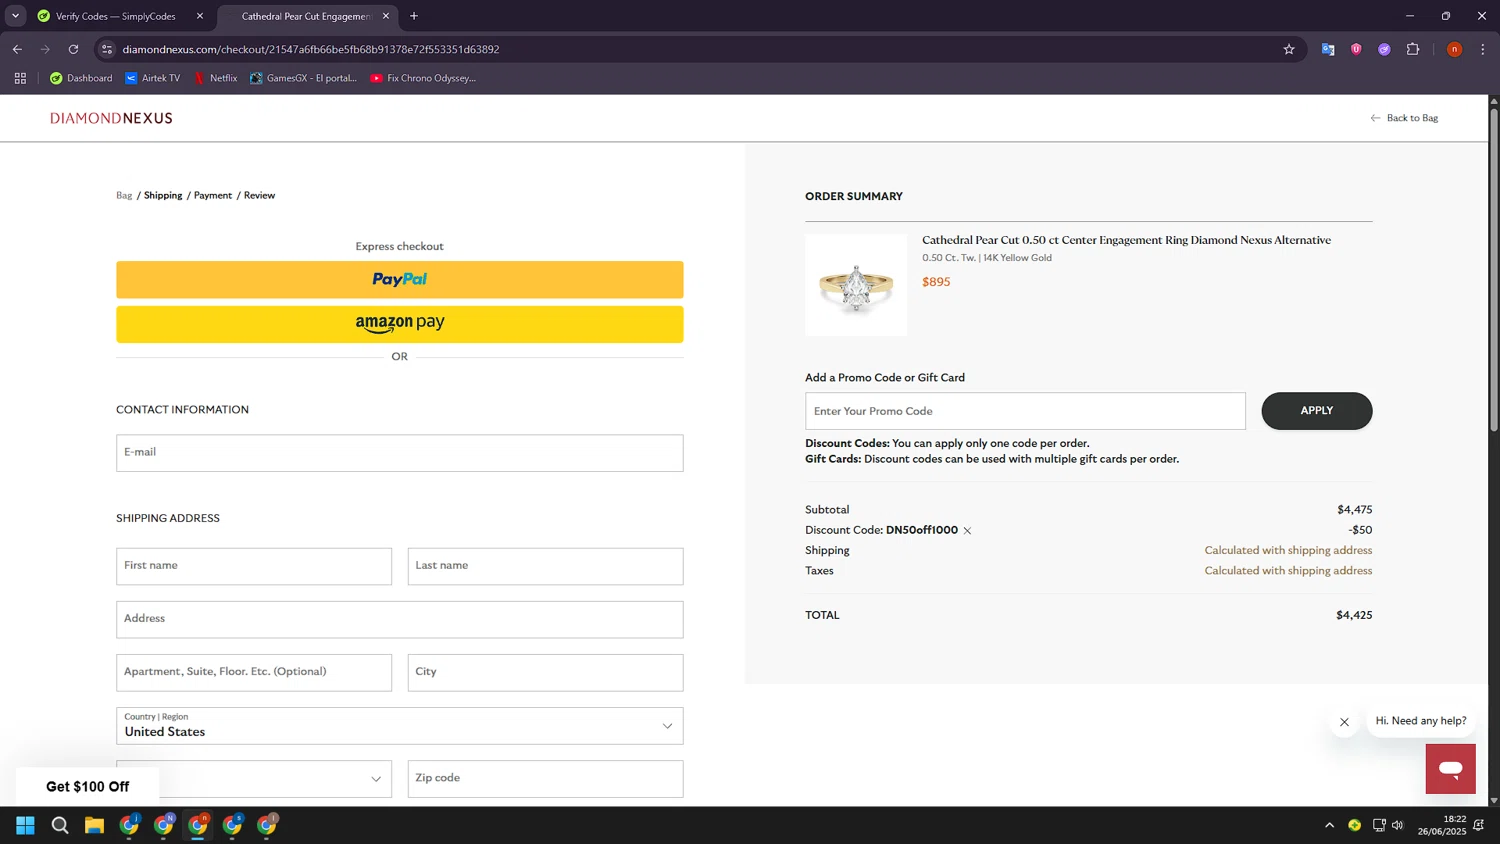Bookmark this page with the star icon
This screenshot has height=844, width=1500.
pos(1289,49)
